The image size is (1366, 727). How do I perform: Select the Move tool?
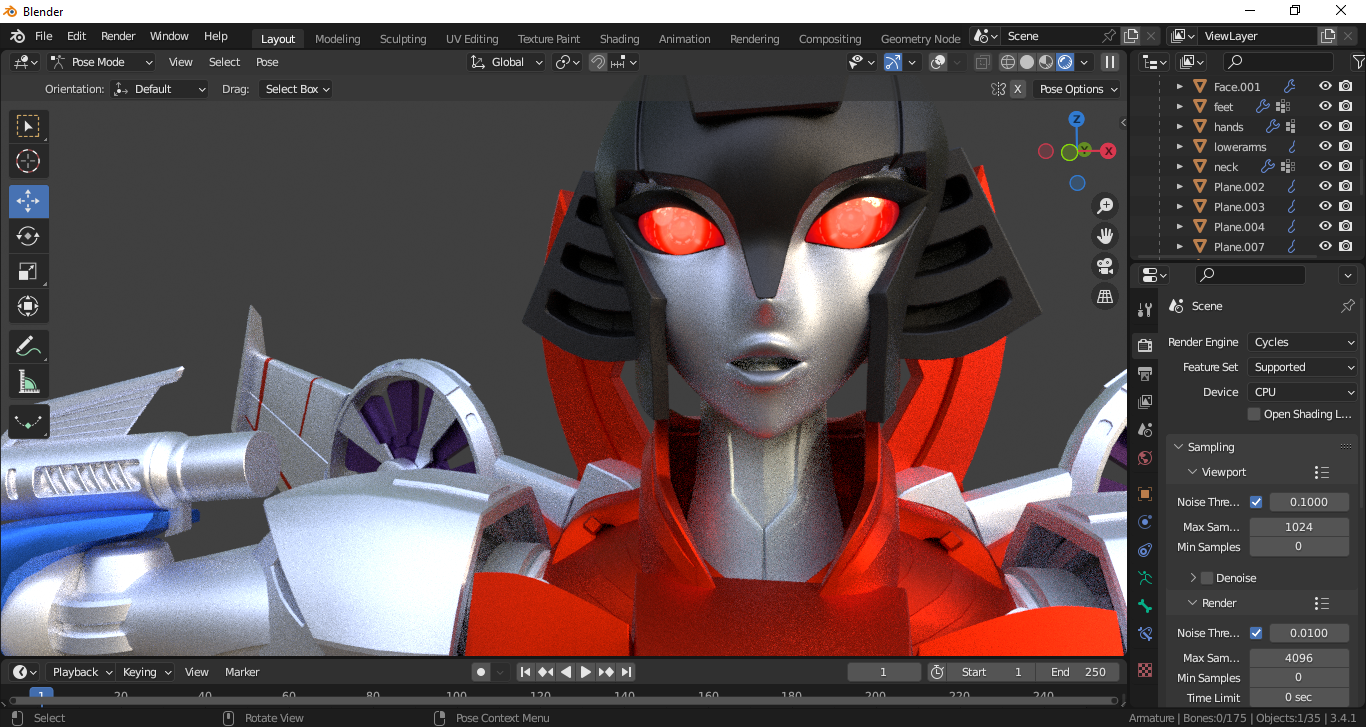(28, 201)
